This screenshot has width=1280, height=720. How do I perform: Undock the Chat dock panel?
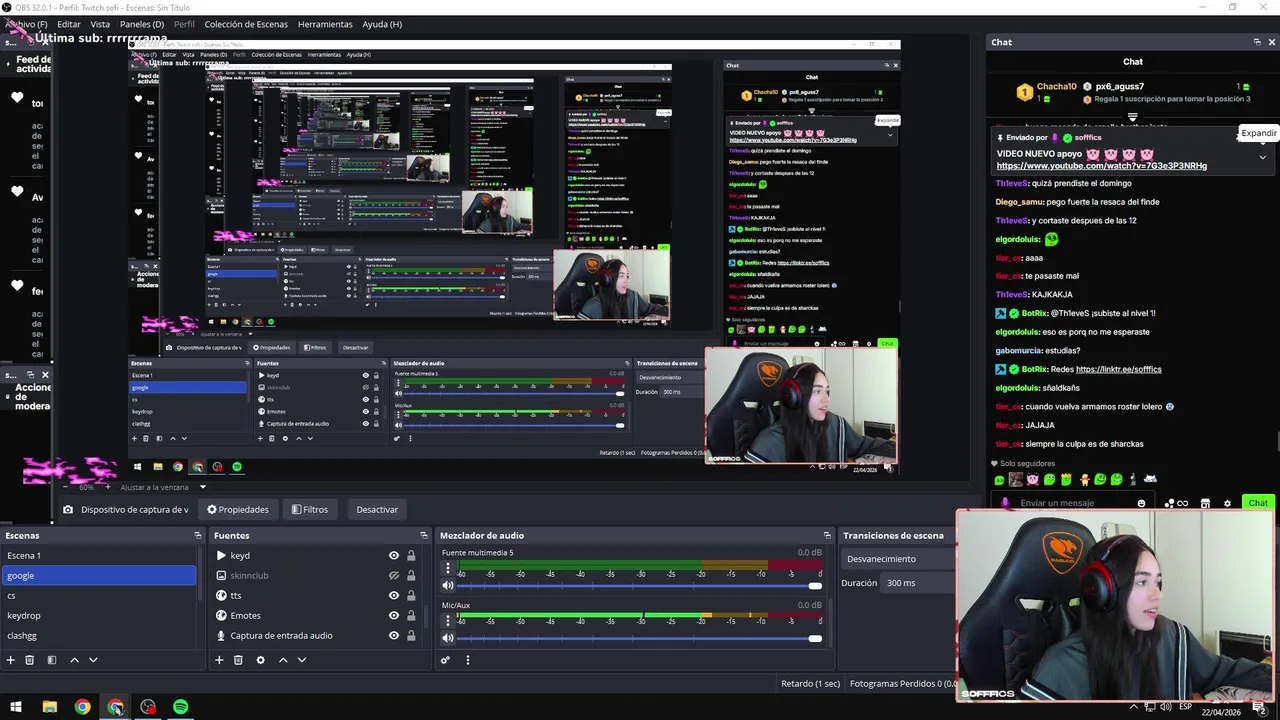[x=1257, y=42]
